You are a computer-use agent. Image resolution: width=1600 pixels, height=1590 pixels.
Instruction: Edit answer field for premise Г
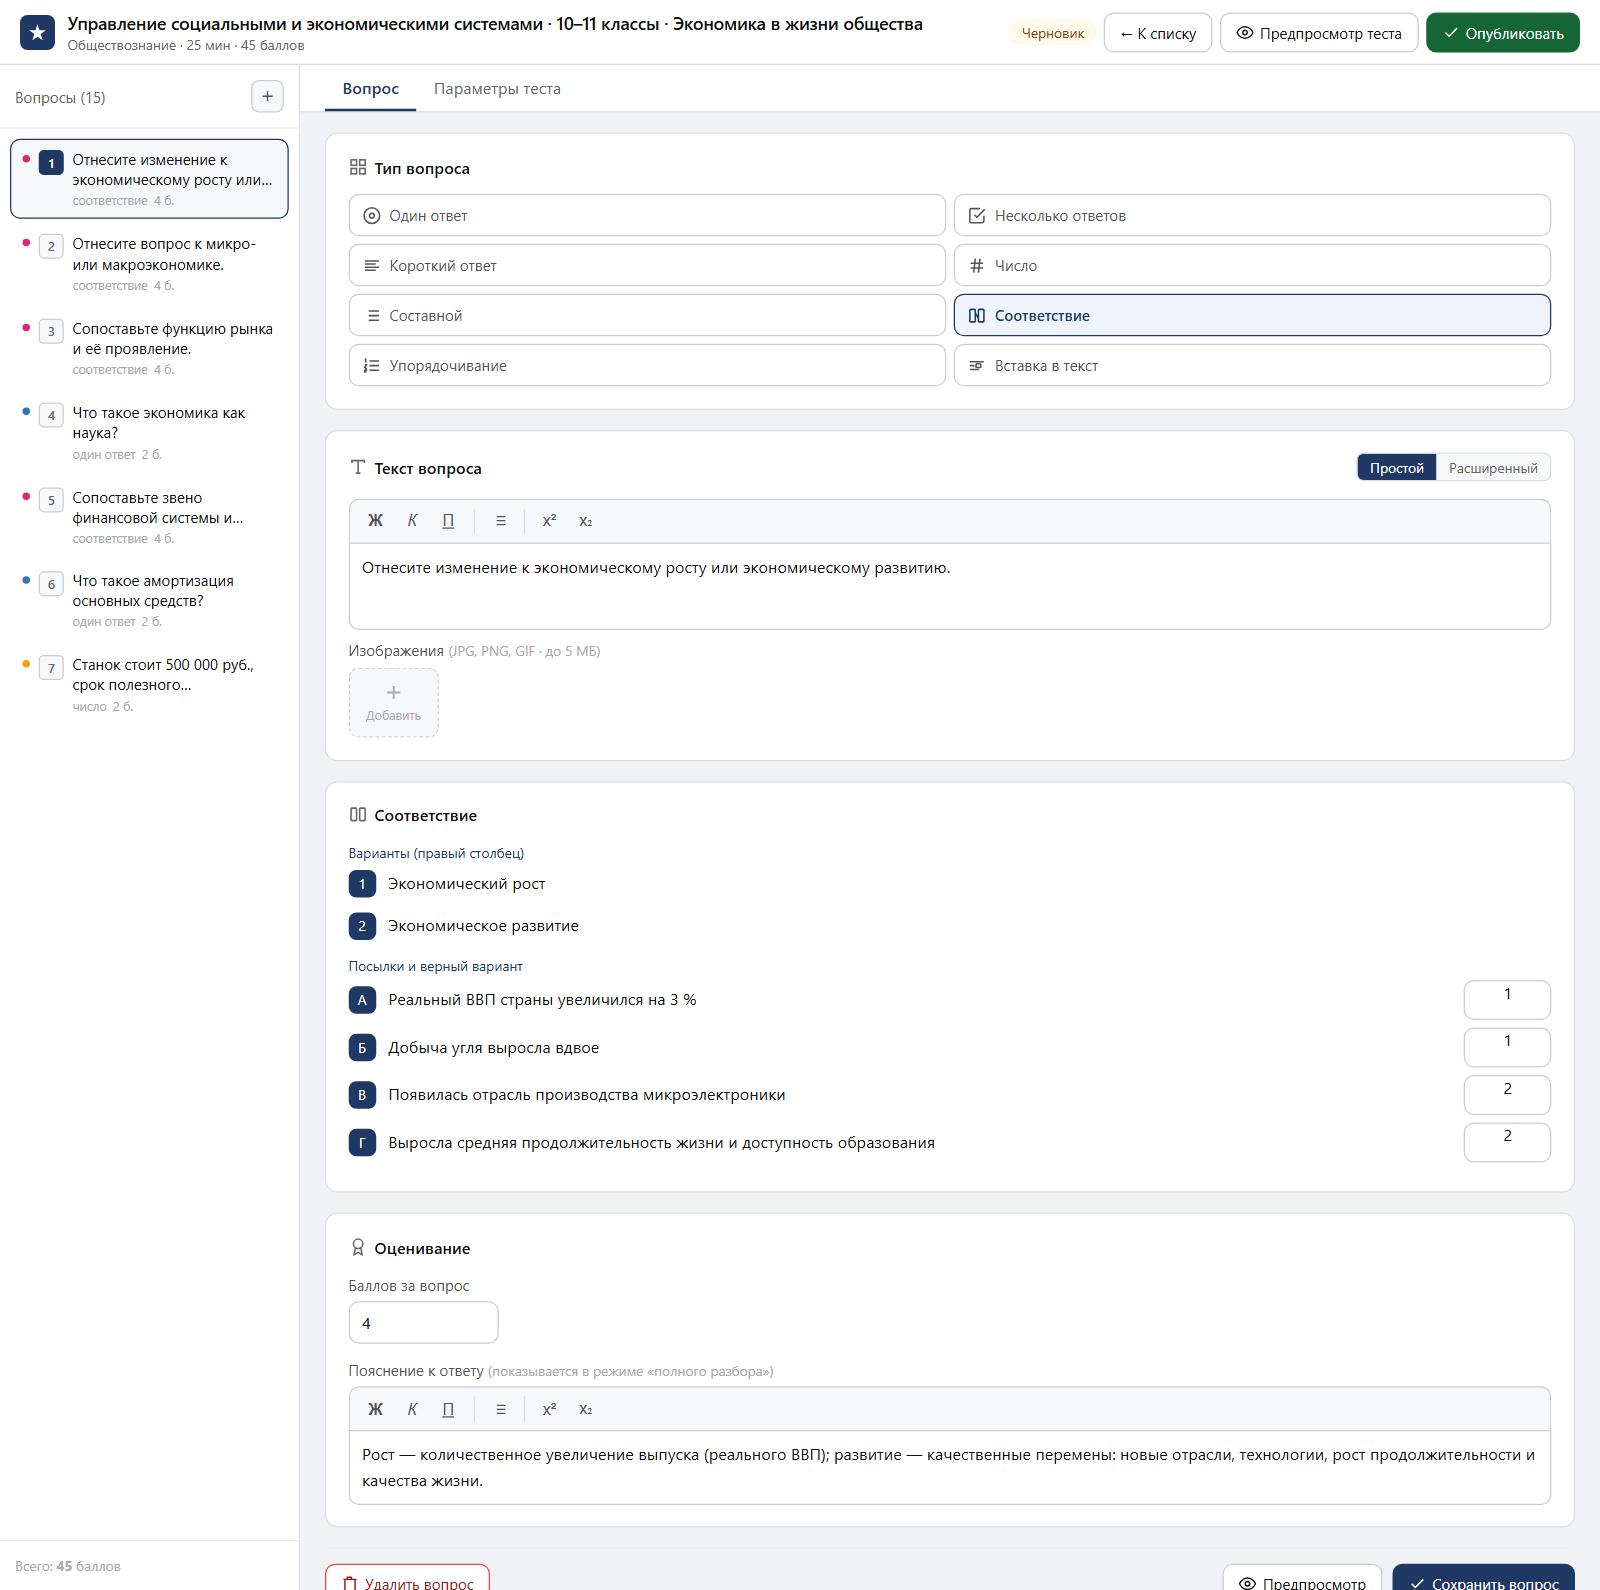(x=1507, y=1142)
